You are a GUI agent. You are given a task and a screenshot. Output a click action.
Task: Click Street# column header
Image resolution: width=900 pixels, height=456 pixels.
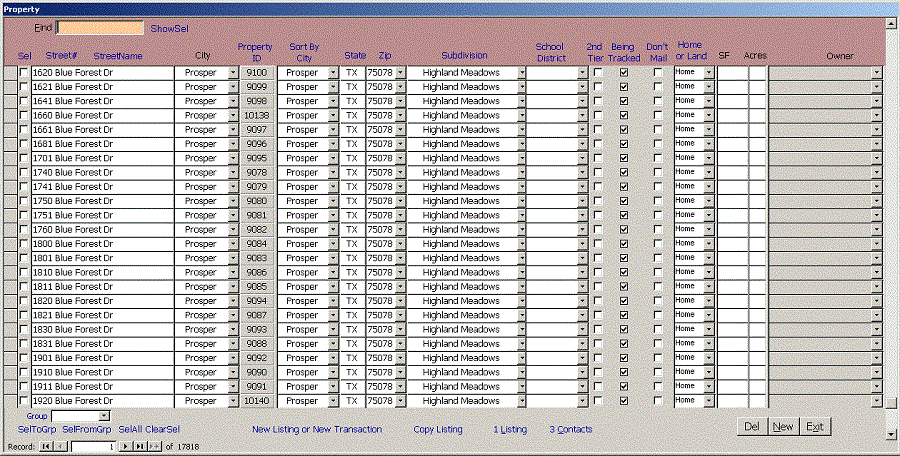tap(61, 56)
